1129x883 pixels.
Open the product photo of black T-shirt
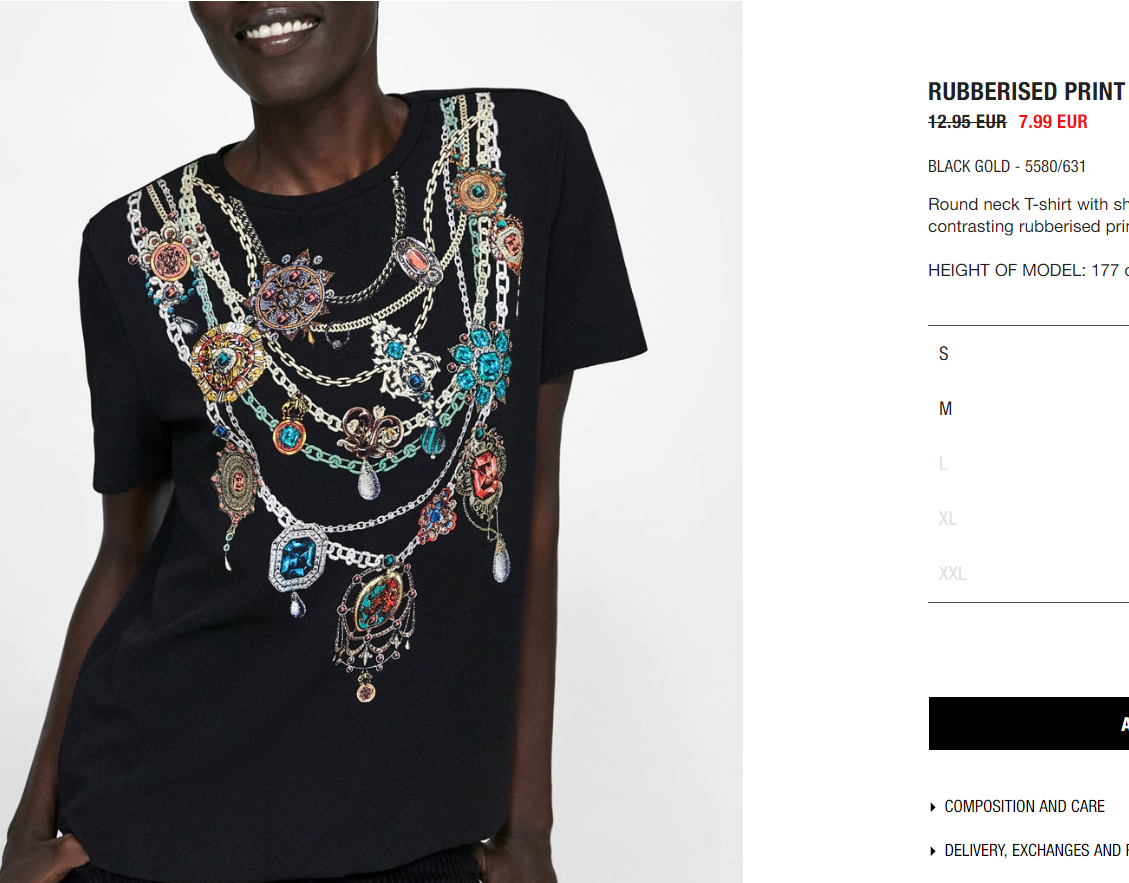pos(372,442)
